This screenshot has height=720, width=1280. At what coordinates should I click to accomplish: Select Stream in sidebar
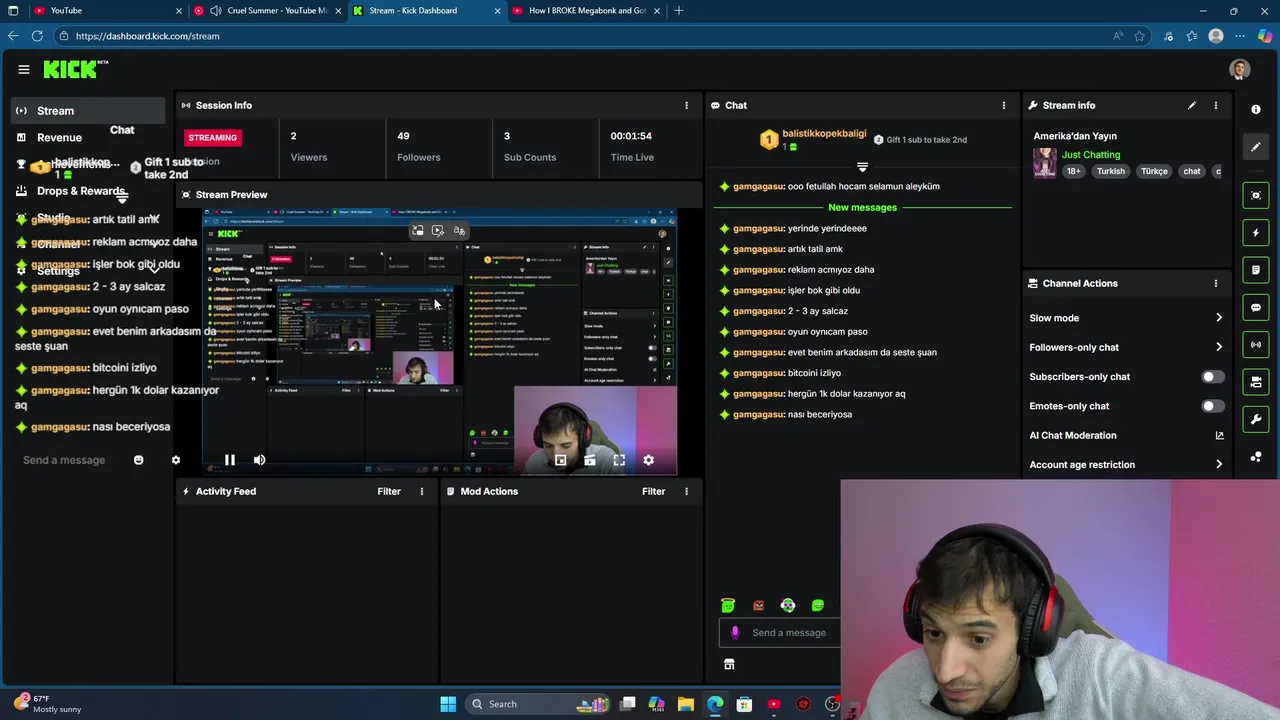click(x=88, y=111)
